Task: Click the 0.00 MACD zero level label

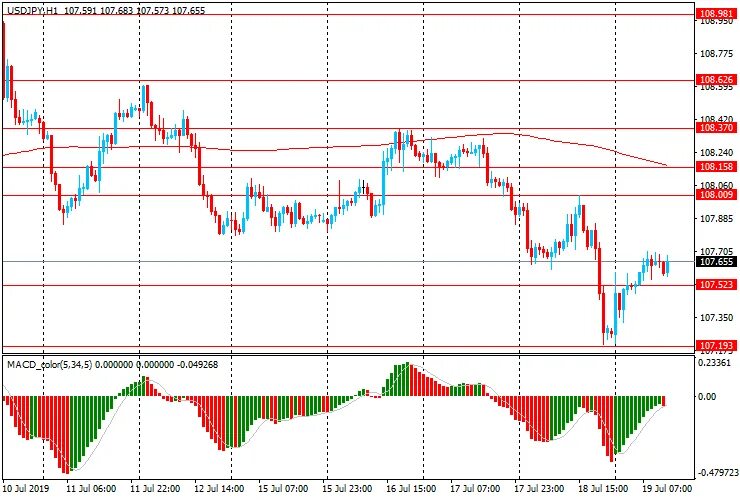Action: 707,397
